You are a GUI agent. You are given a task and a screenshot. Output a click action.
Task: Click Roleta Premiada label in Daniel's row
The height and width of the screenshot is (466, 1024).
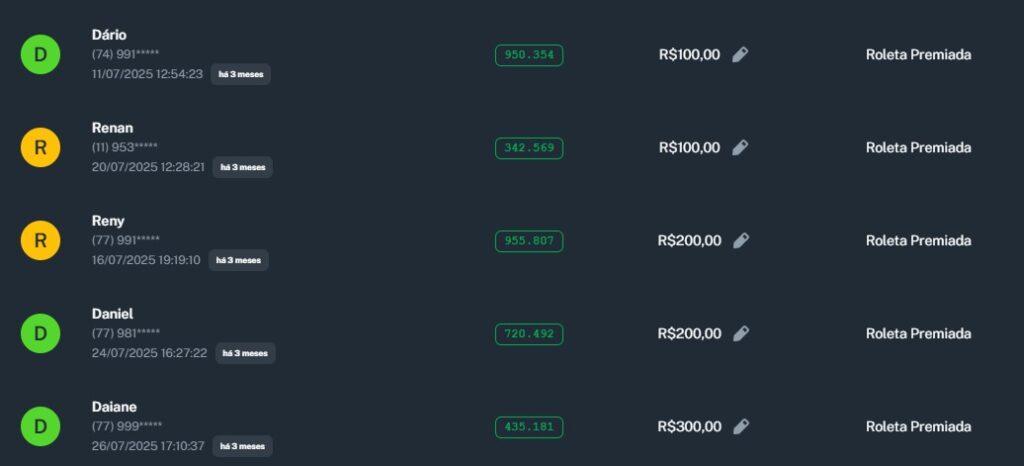tap(918, 334)
